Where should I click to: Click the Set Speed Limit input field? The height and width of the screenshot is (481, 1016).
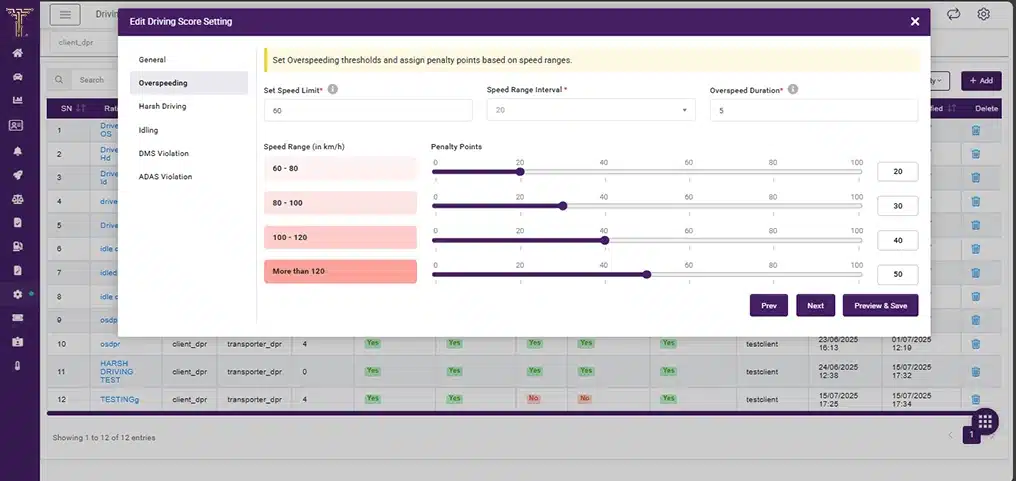click(x=368, y=111)
